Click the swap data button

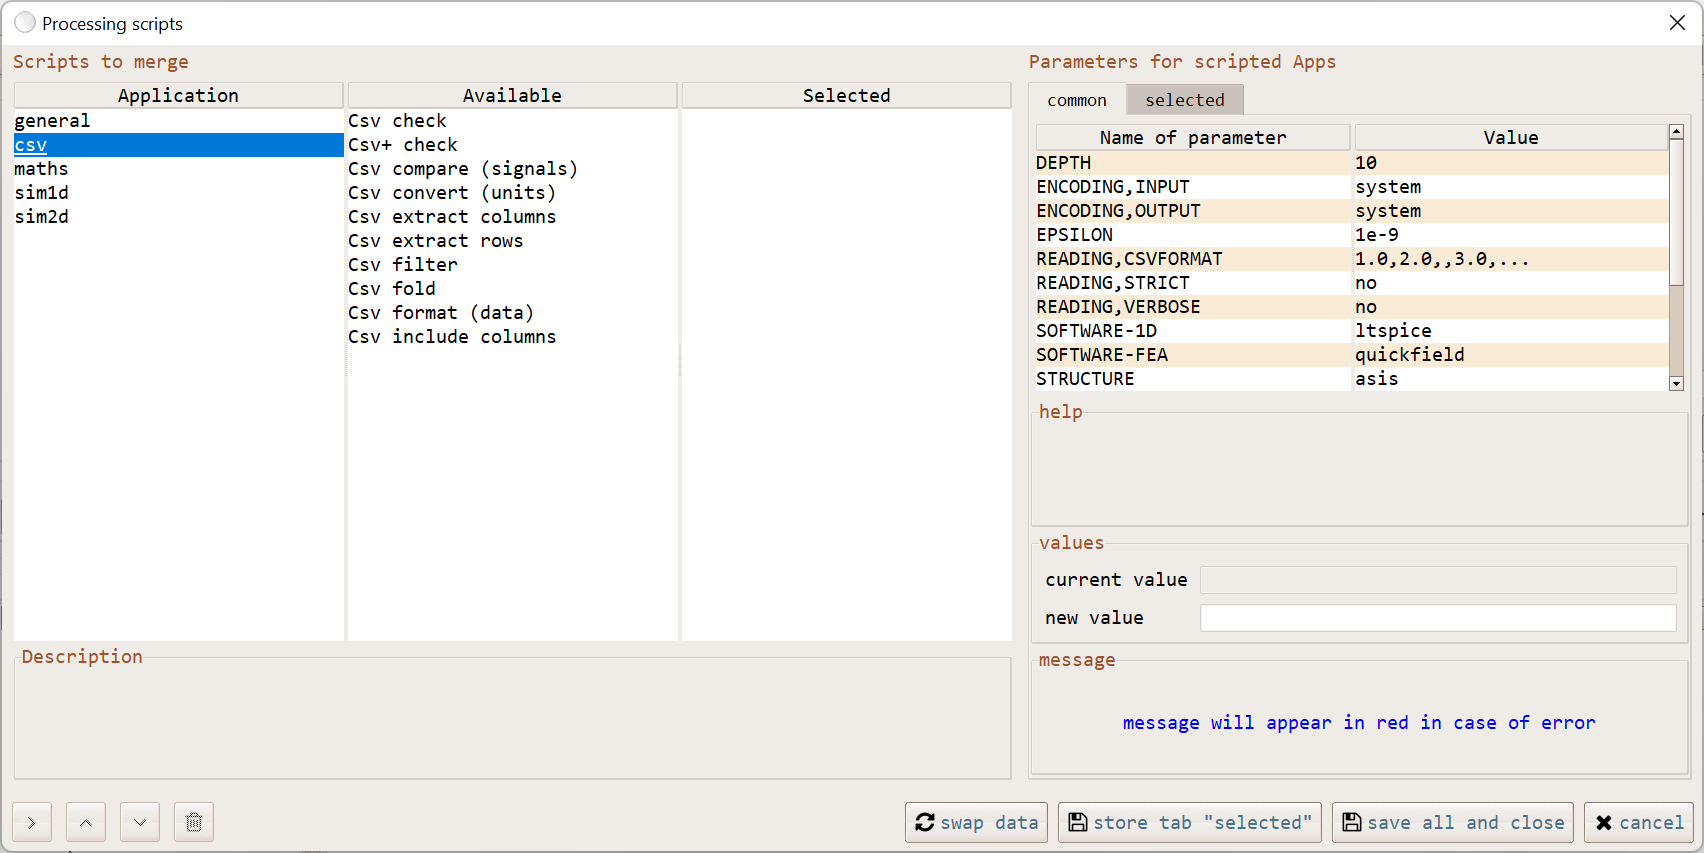976,822
